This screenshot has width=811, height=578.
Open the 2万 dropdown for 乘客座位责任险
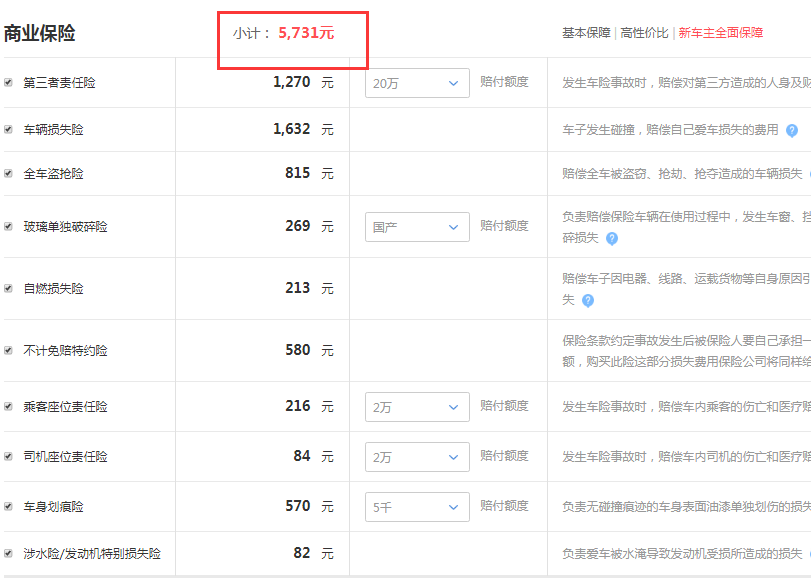click(x=417, y=407)
